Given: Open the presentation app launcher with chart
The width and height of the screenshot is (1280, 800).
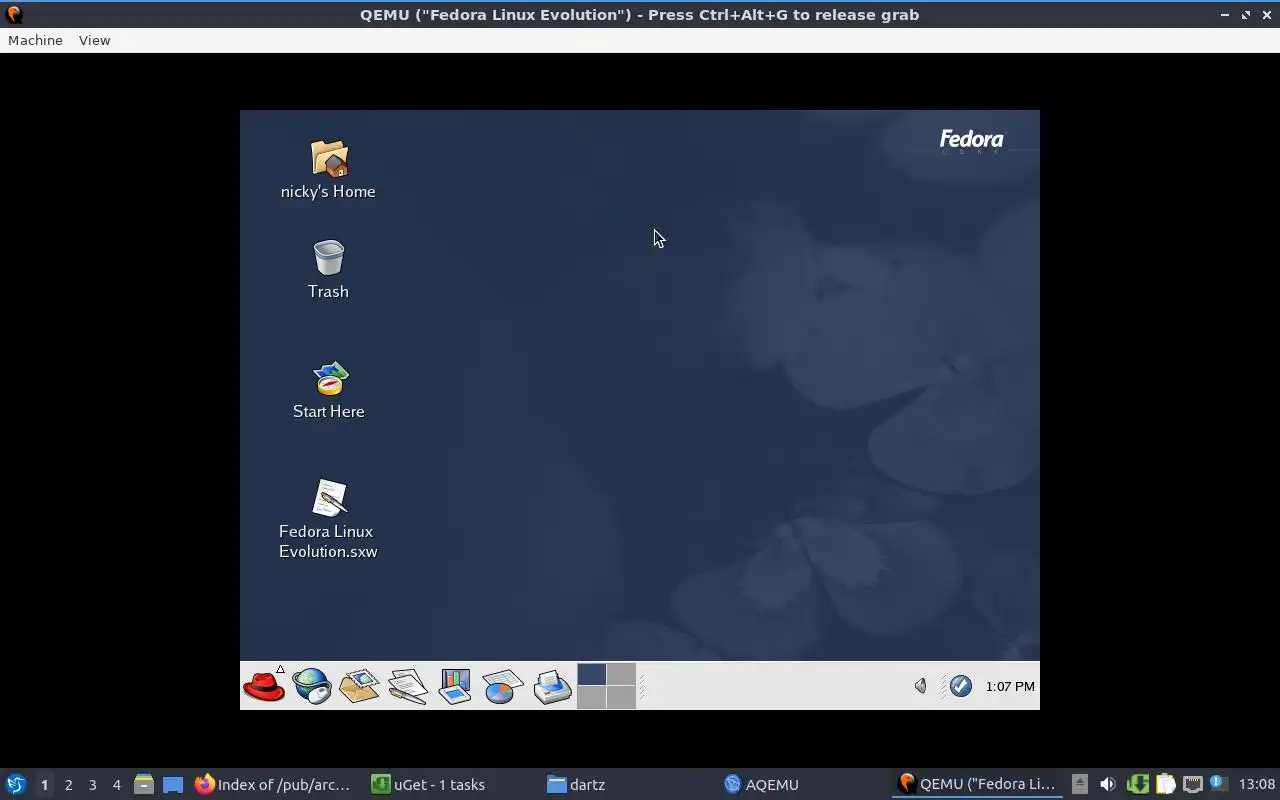Looking at the screenshot, I should [455, 686].
